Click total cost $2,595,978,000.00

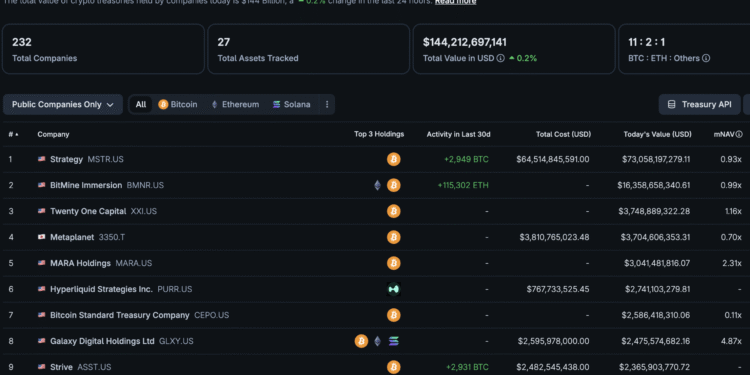(x=553, y=341)
